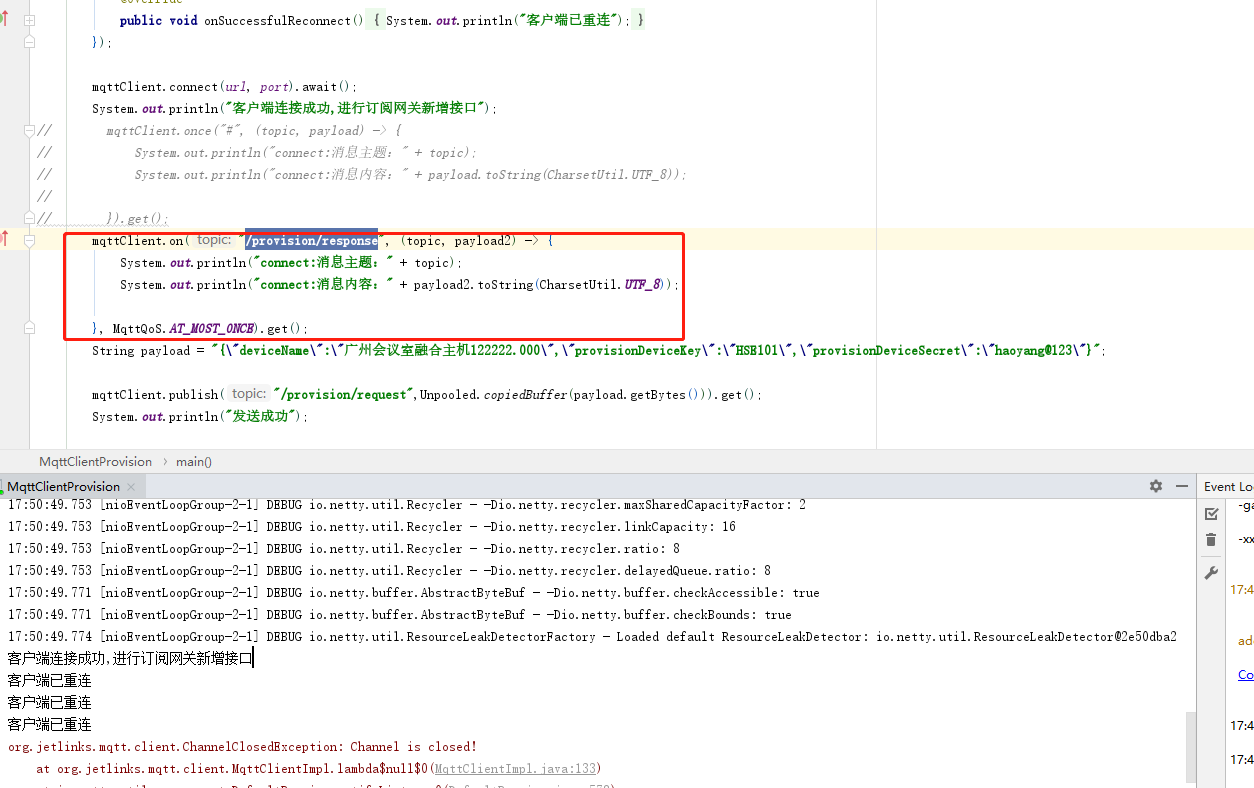Click the highlighted /provision/response topic string
The image size is (1254, 788).
click(x=310, y=240)
